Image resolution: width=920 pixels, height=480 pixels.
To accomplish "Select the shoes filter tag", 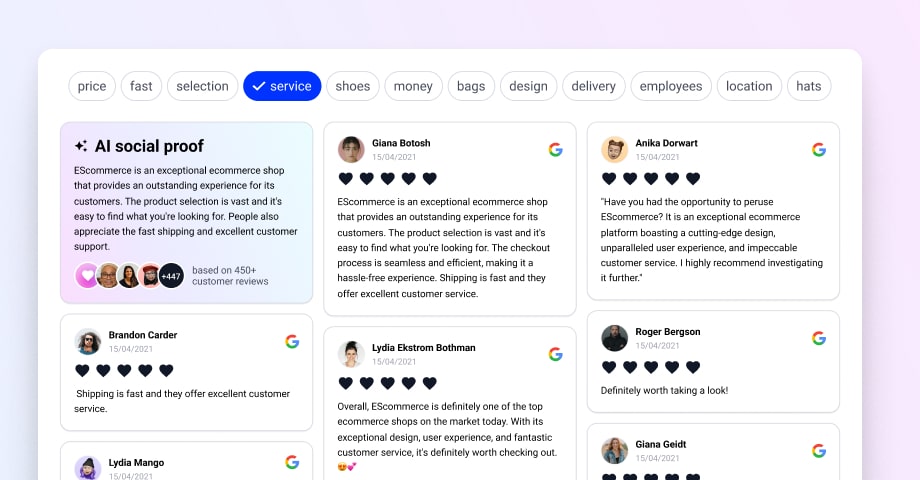I will pos(353,86).
